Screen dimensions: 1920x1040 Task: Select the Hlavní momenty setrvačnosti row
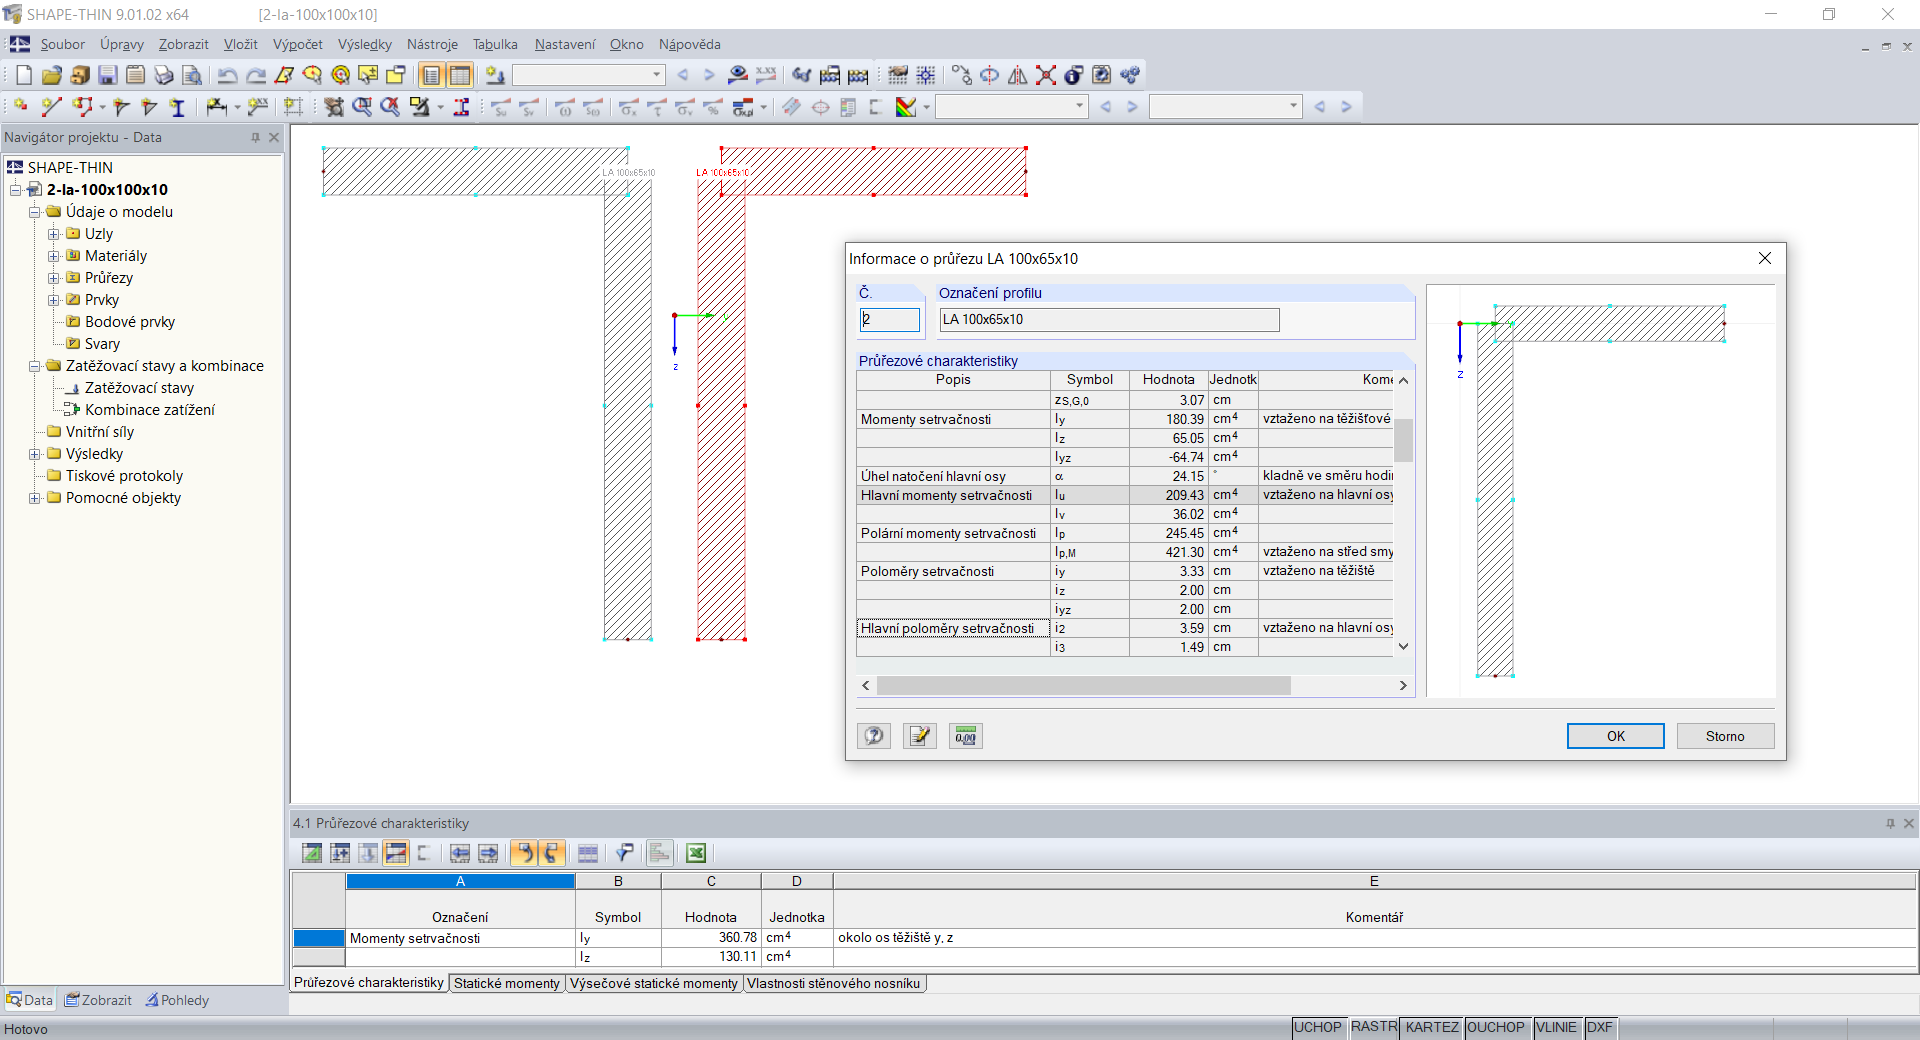click(x=1125, y=495)
